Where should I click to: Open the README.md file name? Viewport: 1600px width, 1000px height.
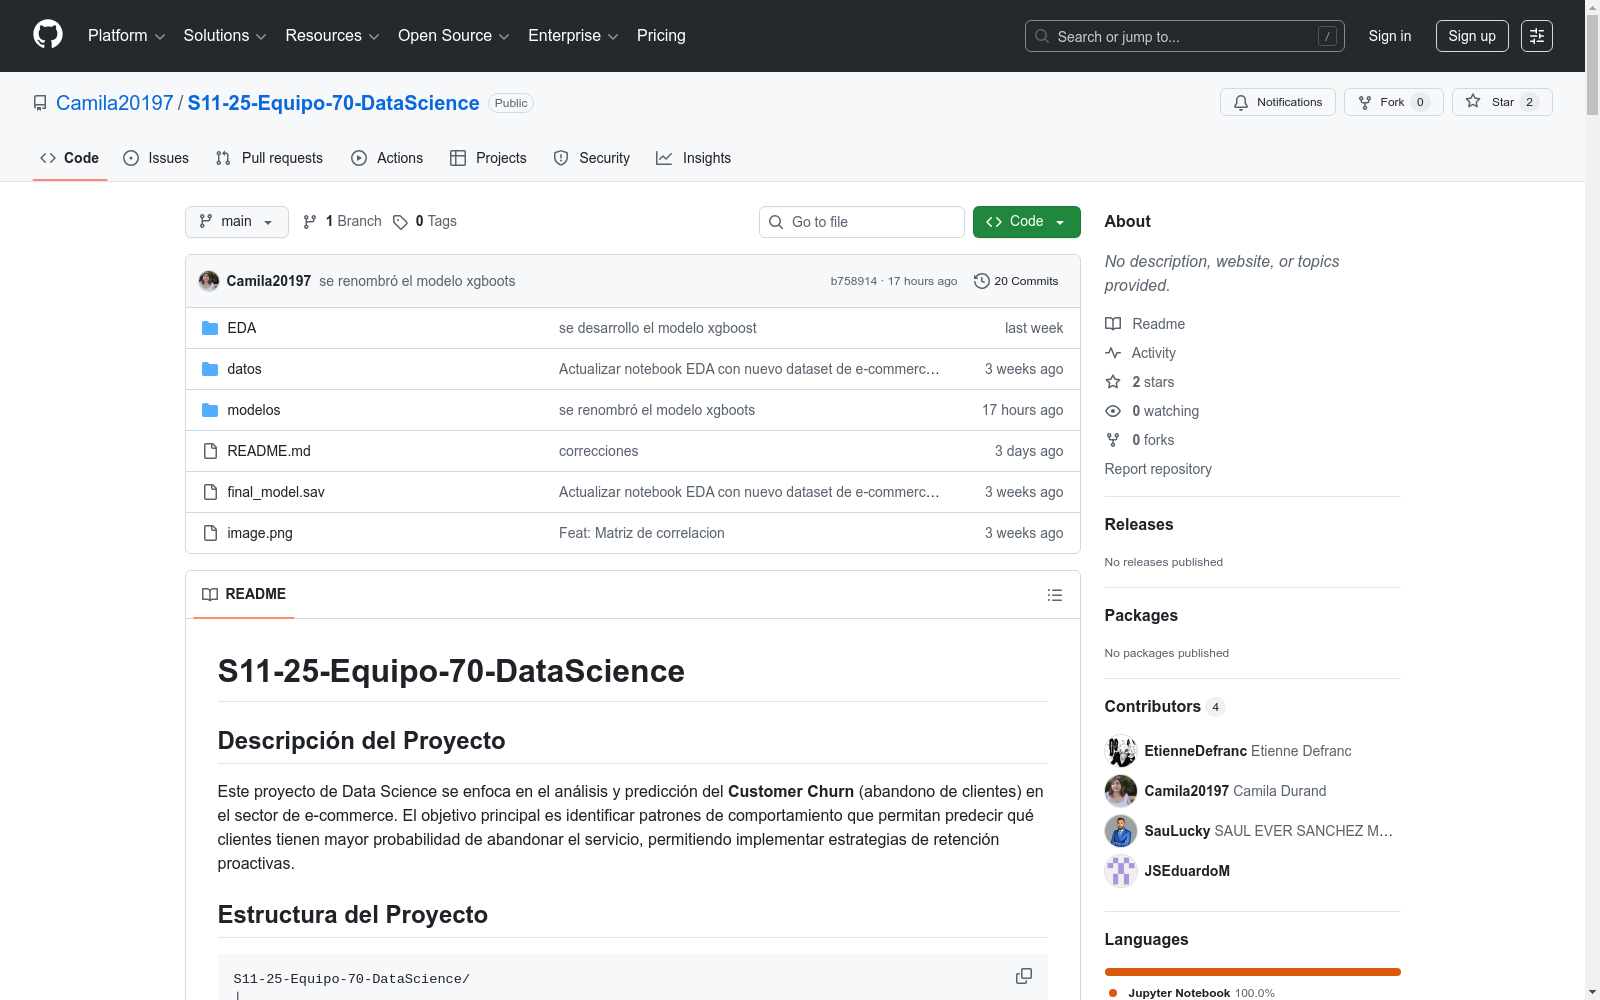(269, 451)
